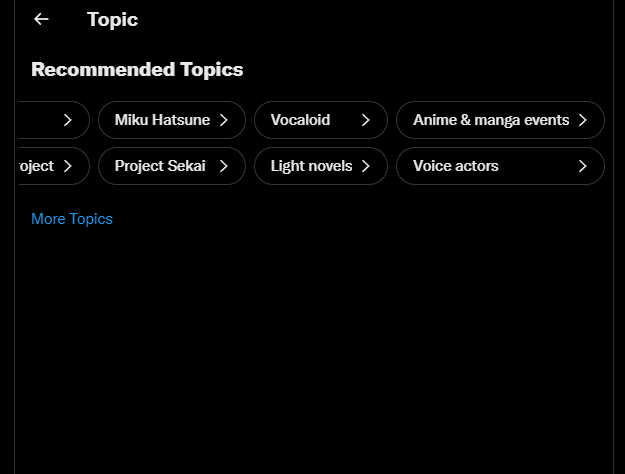Select the Voice actors topic

coord(456,166)
